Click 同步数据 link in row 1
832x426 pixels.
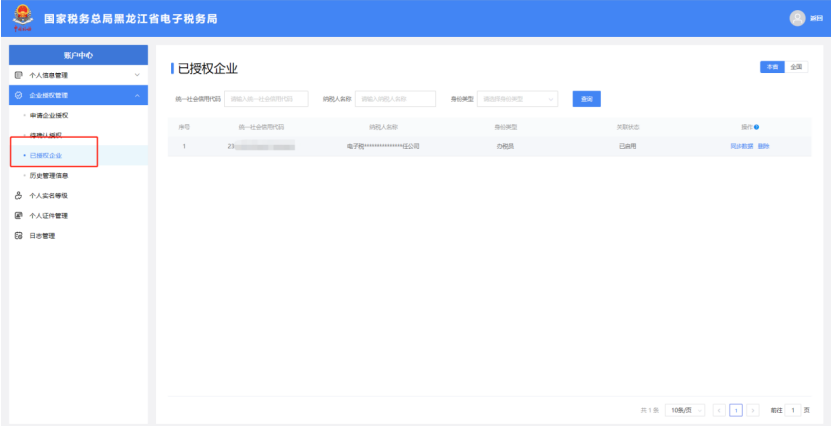click(742, 146)
